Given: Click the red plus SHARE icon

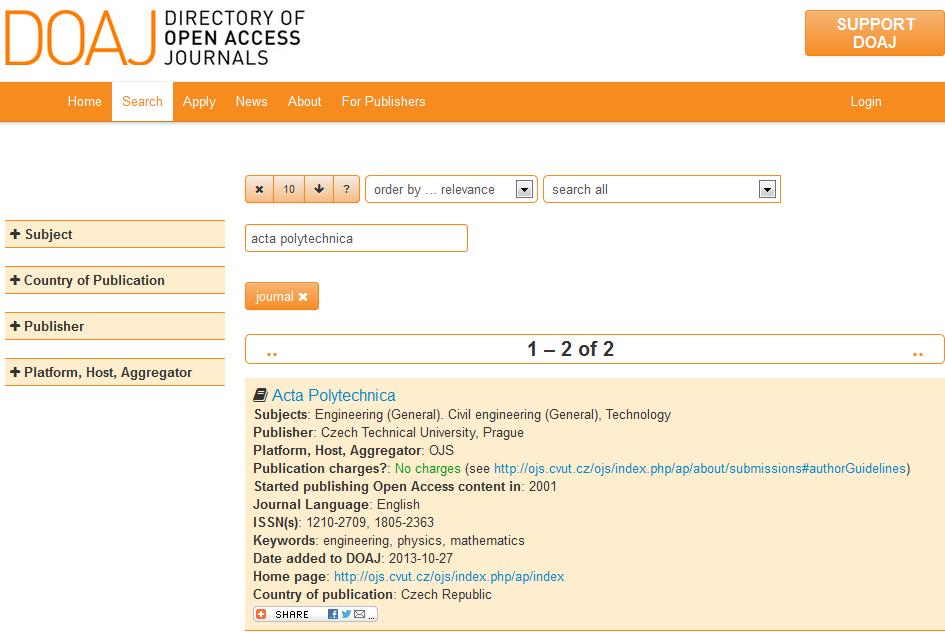Looking at the screenshot, I should [261, 614].
